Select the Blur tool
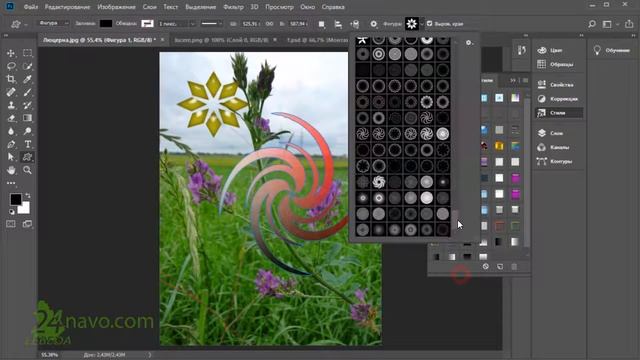The image size is (640, 360). point(11,131)
